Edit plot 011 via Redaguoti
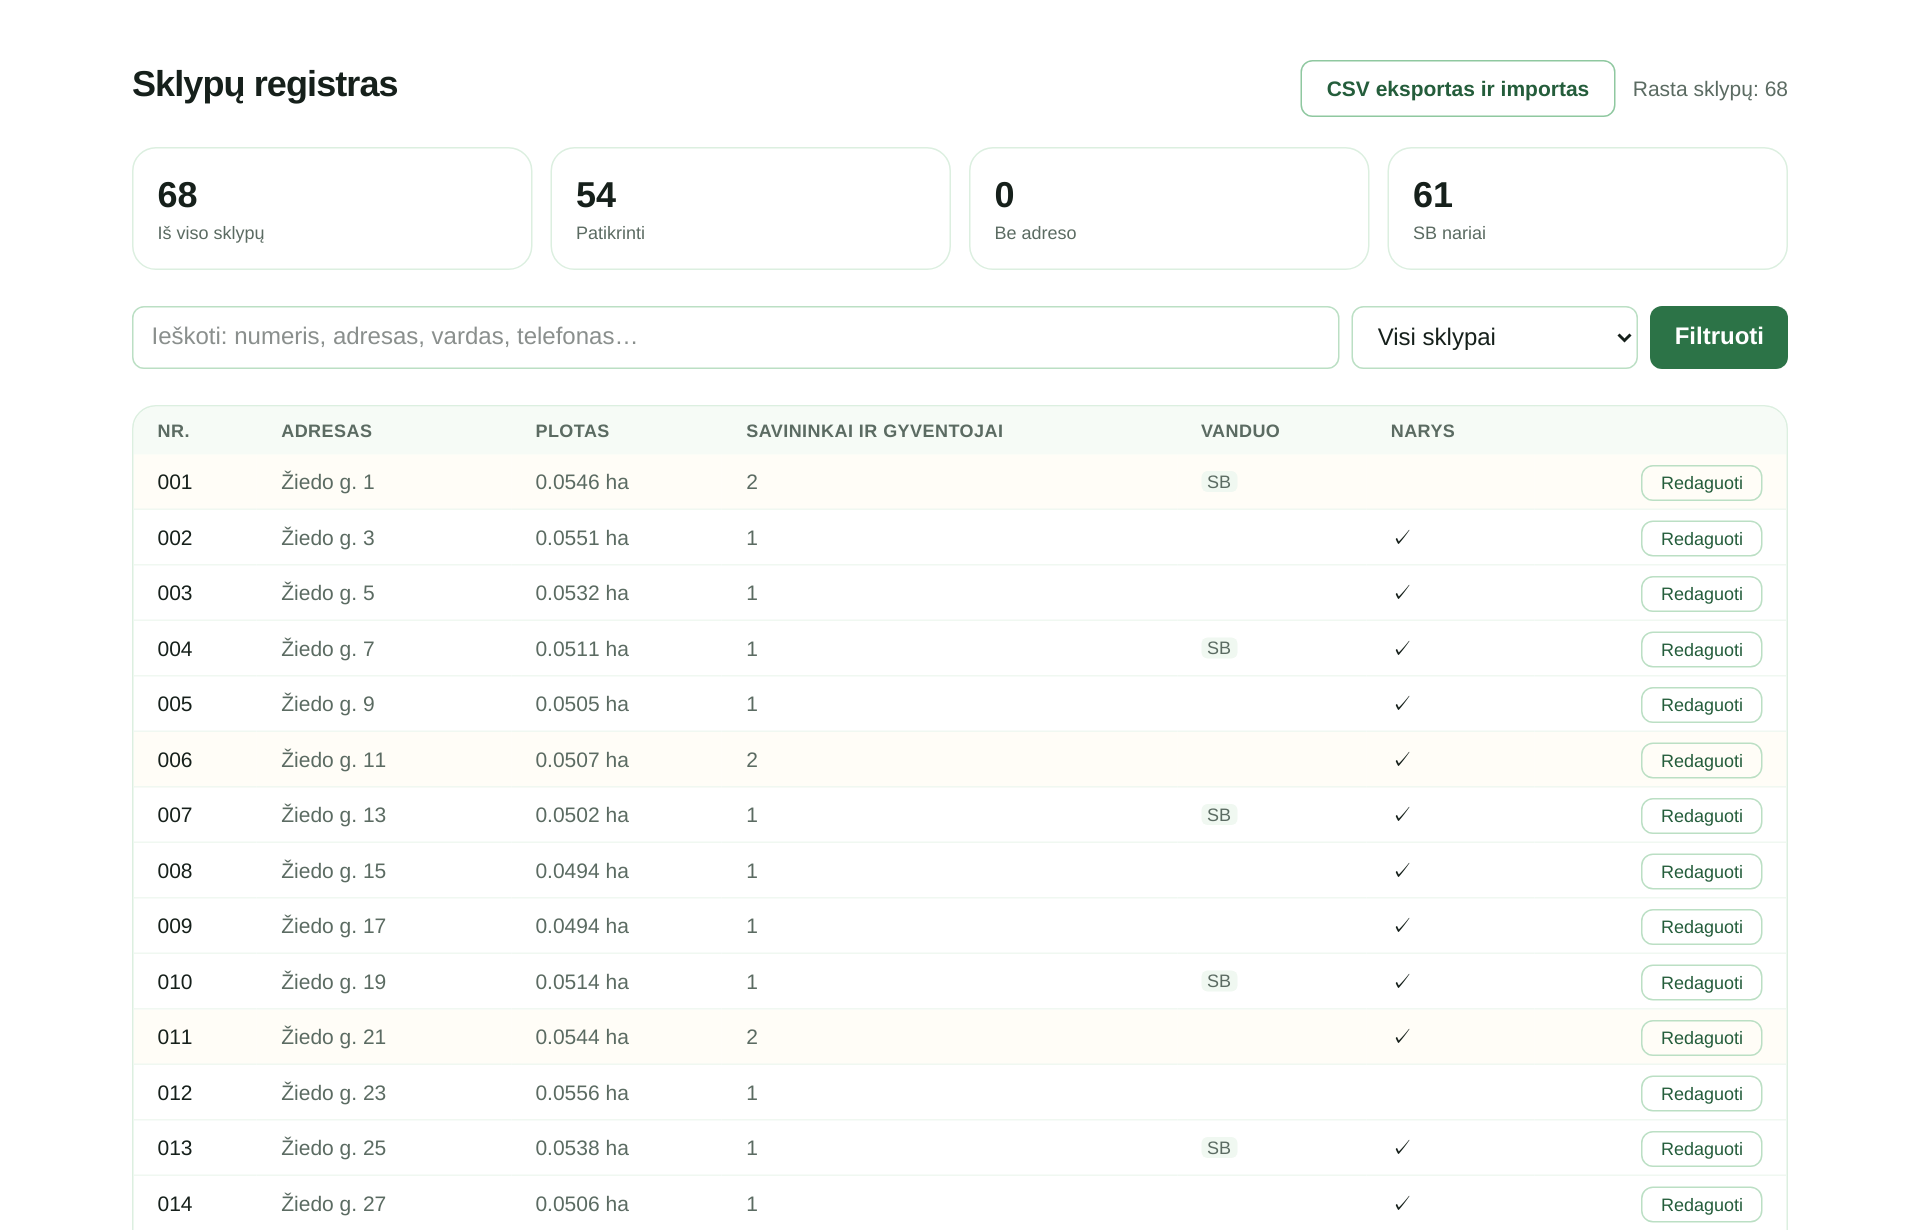Screen dimensions: 1920x1230 1701,1038
